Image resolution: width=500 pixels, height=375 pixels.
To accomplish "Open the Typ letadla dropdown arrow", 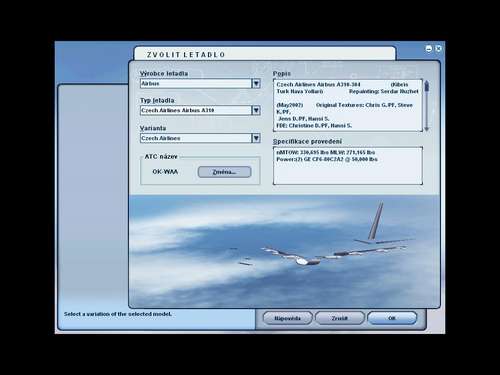I will coord(256,110).
